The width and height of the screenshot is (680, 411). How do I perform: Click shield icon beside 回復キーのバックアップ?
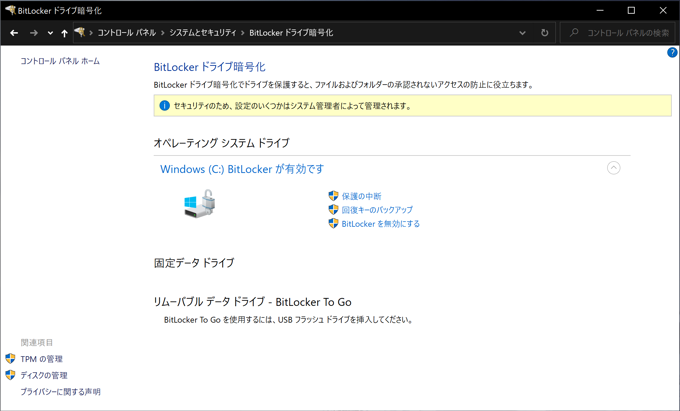(333, 210)
